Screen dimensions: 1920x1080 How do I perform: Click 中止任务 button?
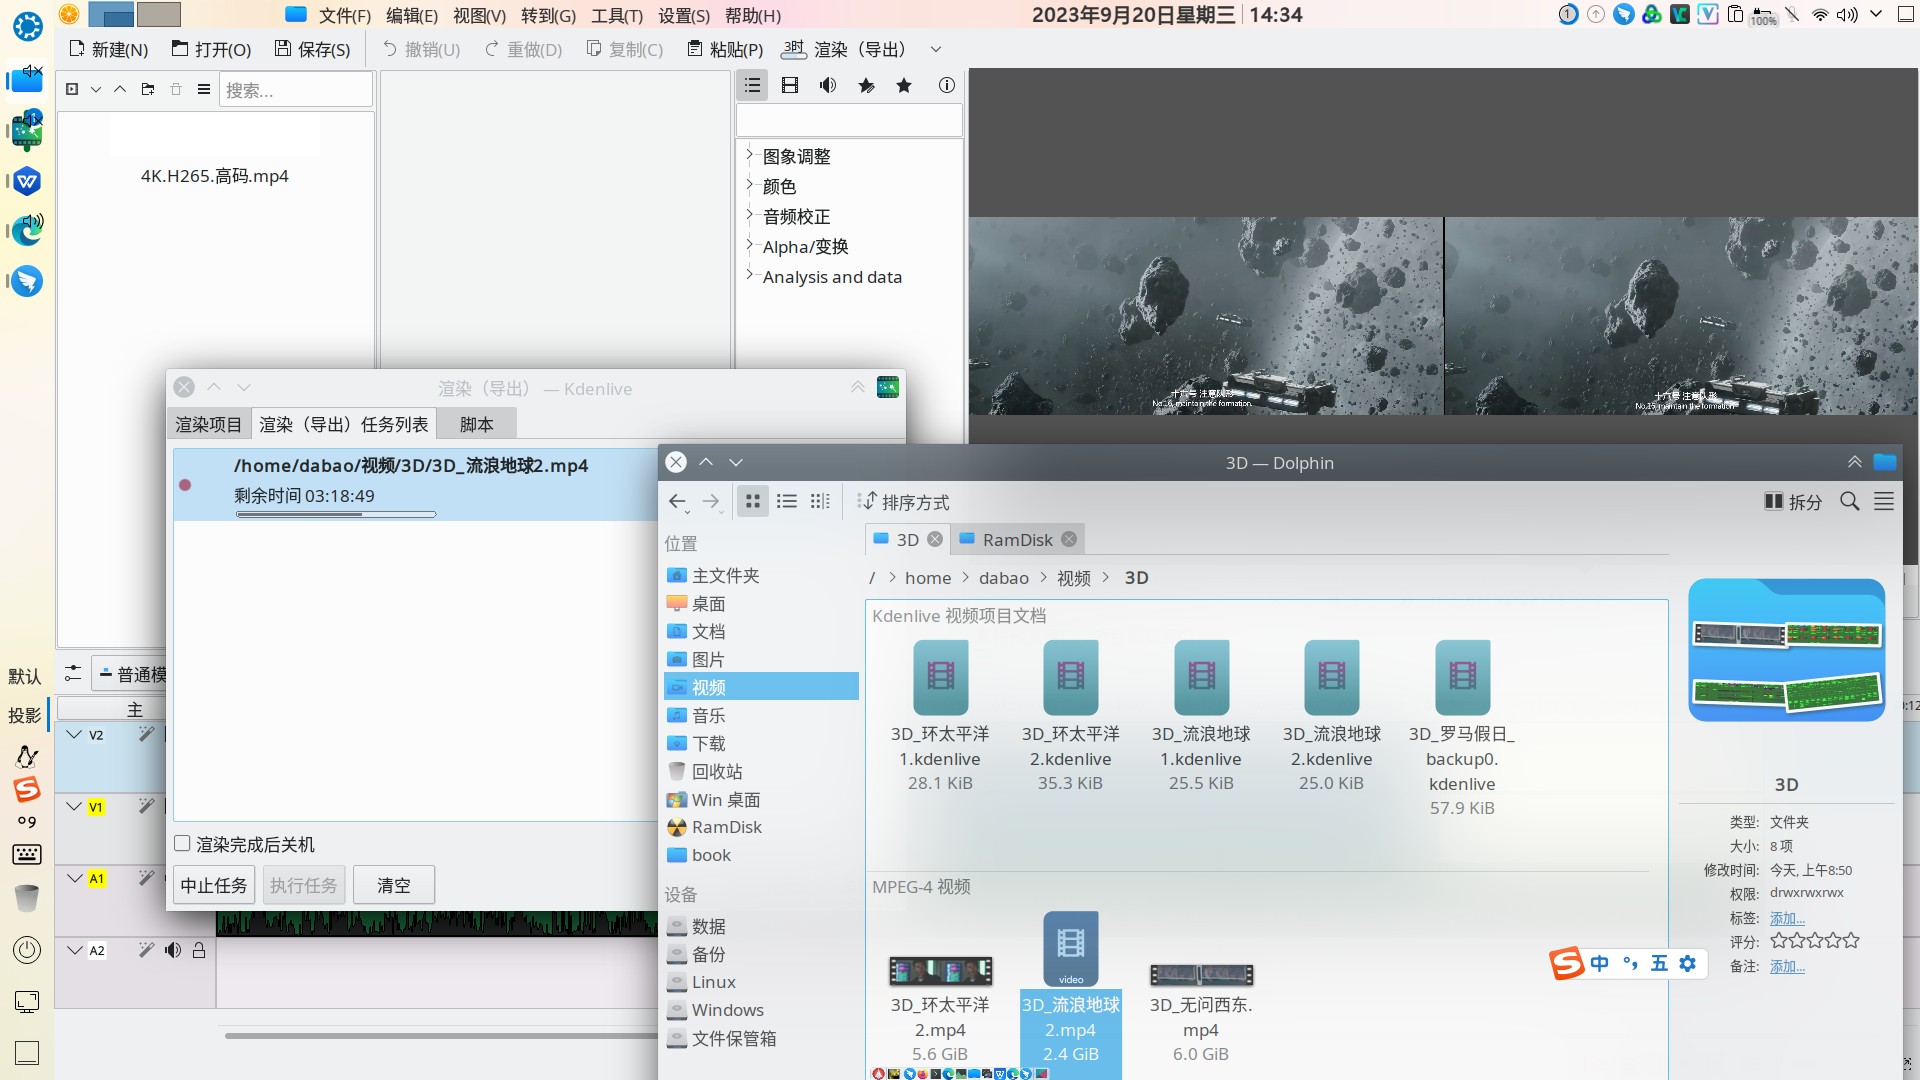tap(214, 885)
